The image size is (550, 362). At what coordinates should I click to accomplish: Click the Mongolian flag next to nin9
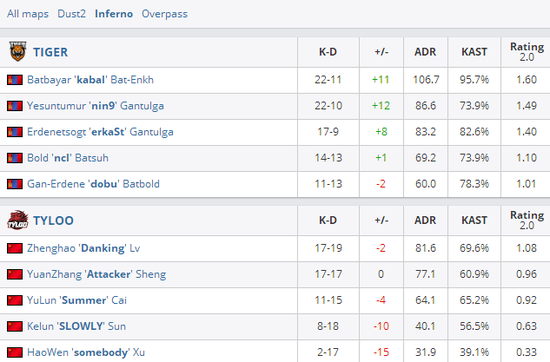pos(15,106)
